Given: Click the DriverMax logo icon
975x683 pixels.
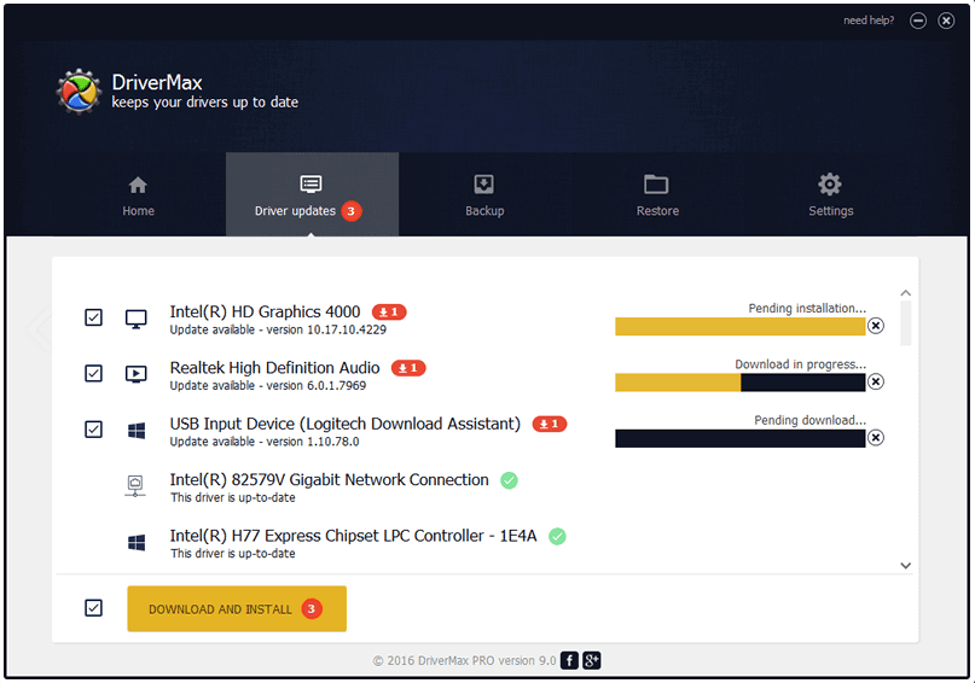Looking at the screenshot, I should pyautogui.click(x=77, y=89).
